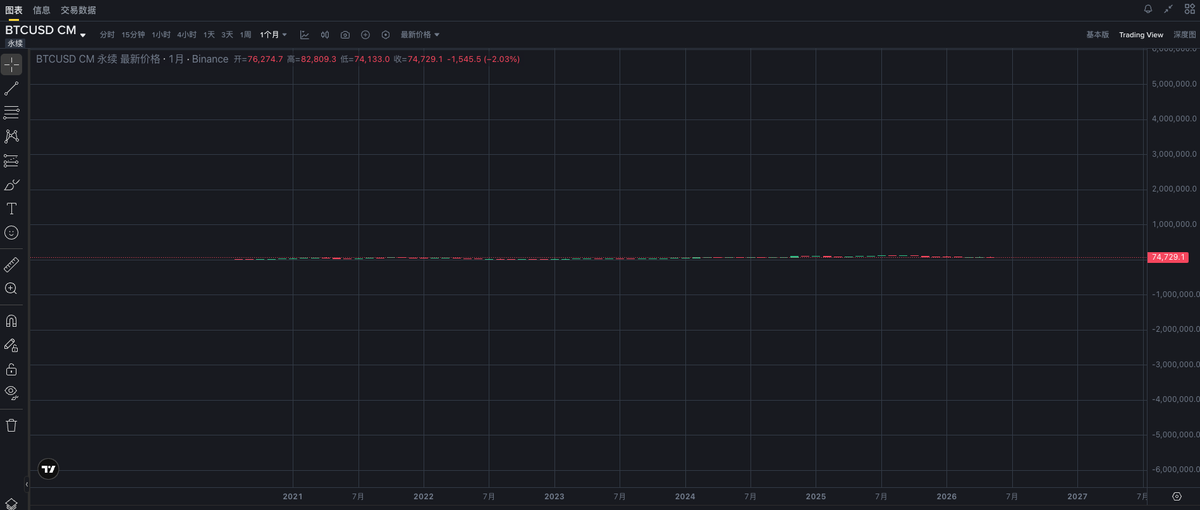Image resolution: width=1200 pixels, height=510 pixels.
Task: Set interval to 1小时
Action: (161, 34)
